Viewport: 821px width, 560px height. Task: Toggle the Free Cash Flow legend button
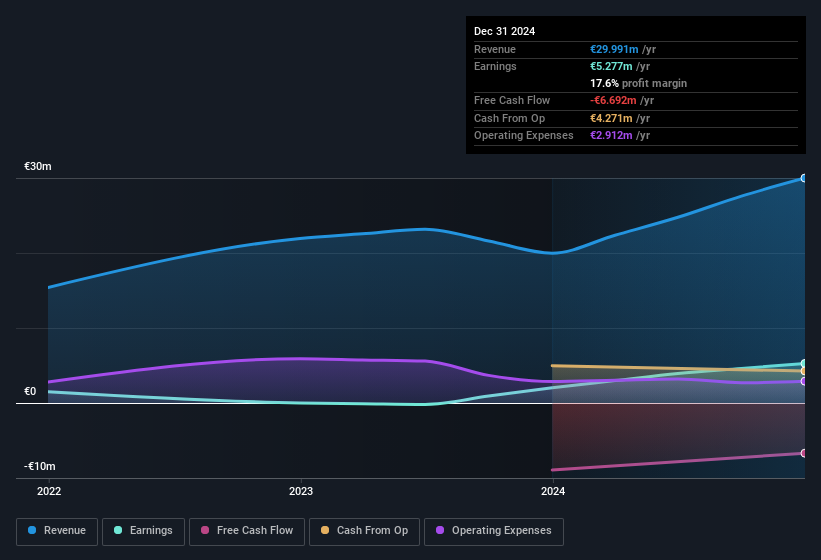[x=247, y=531]
